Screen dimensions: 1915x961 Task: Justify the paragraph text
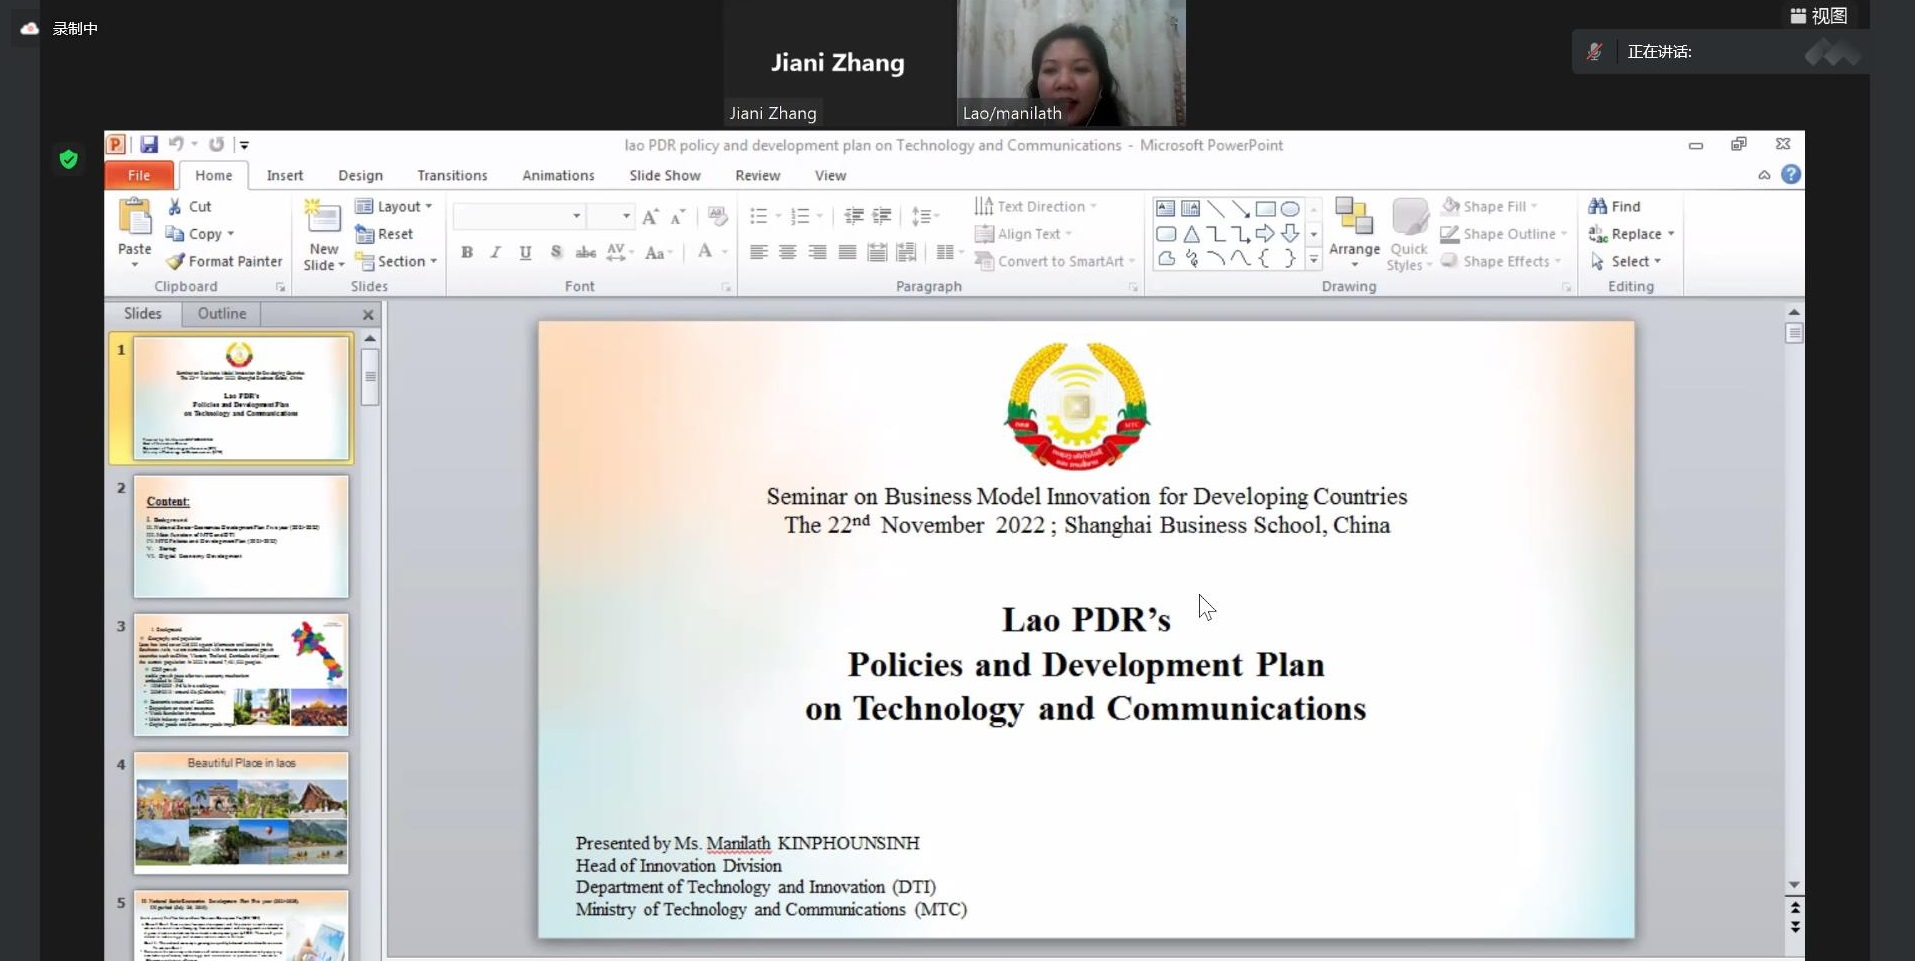click(847, 252)
